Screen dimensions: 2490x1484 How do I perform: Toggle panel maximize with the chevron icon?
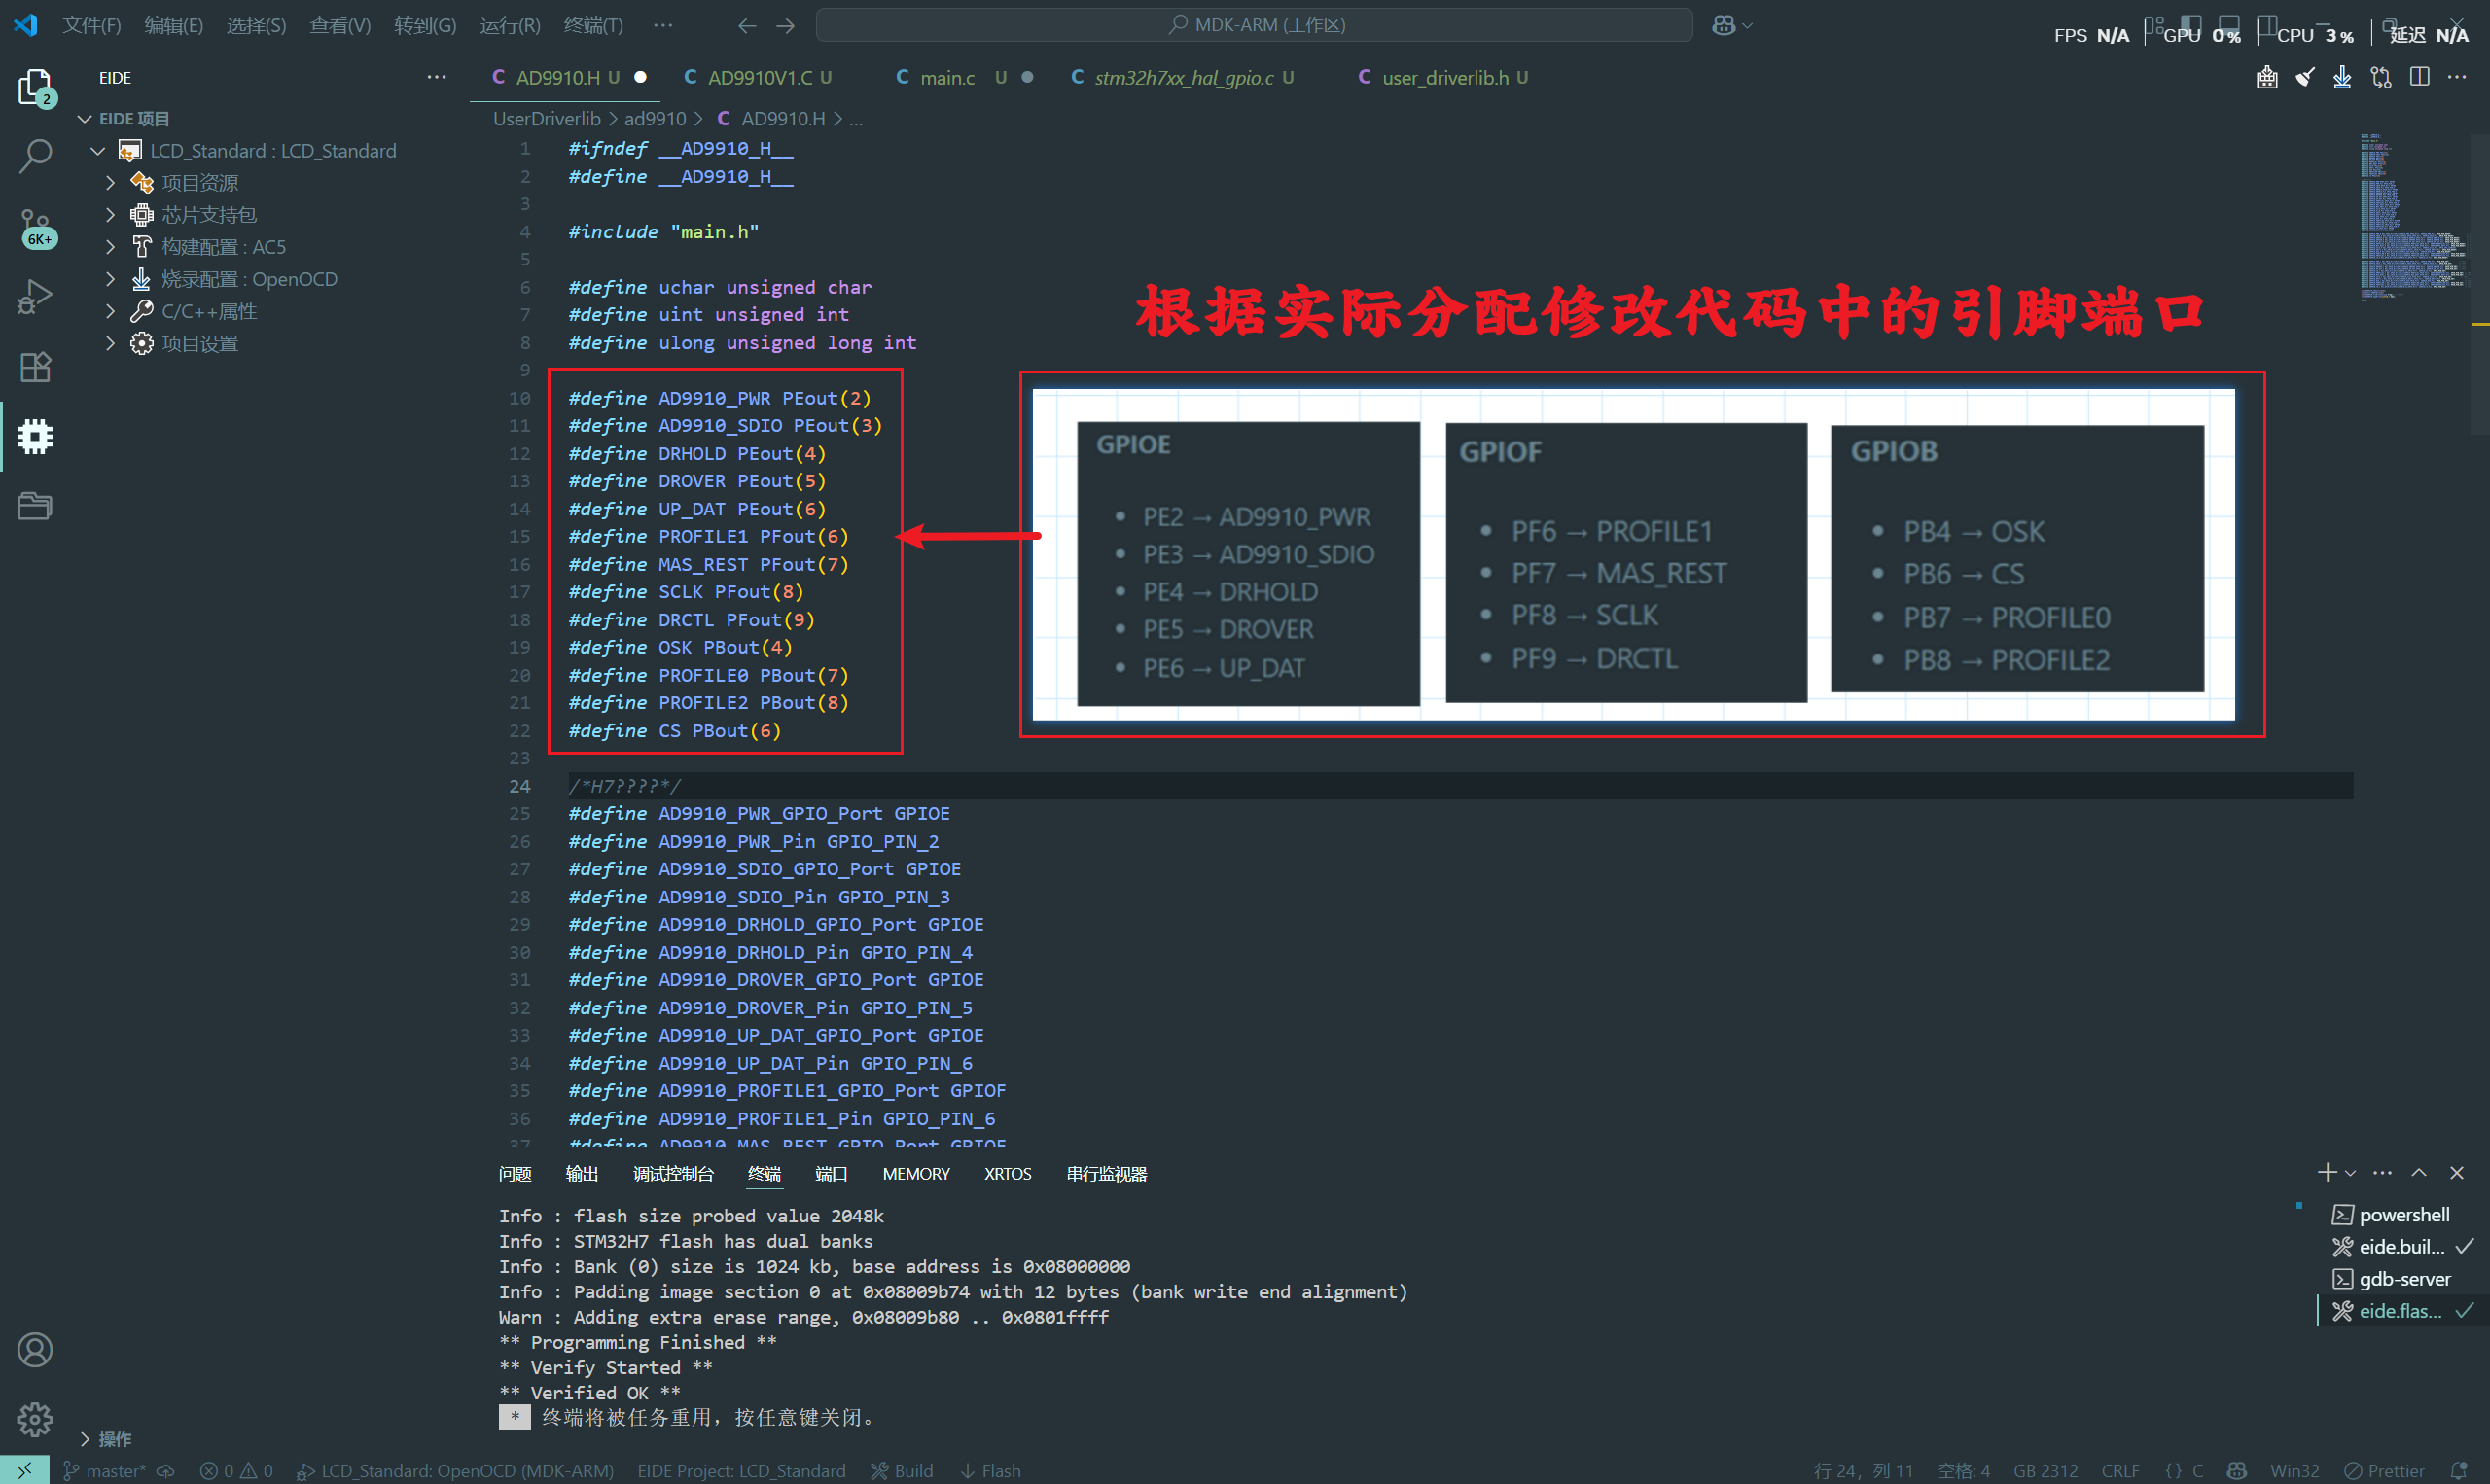(x=2420, y=1172)
